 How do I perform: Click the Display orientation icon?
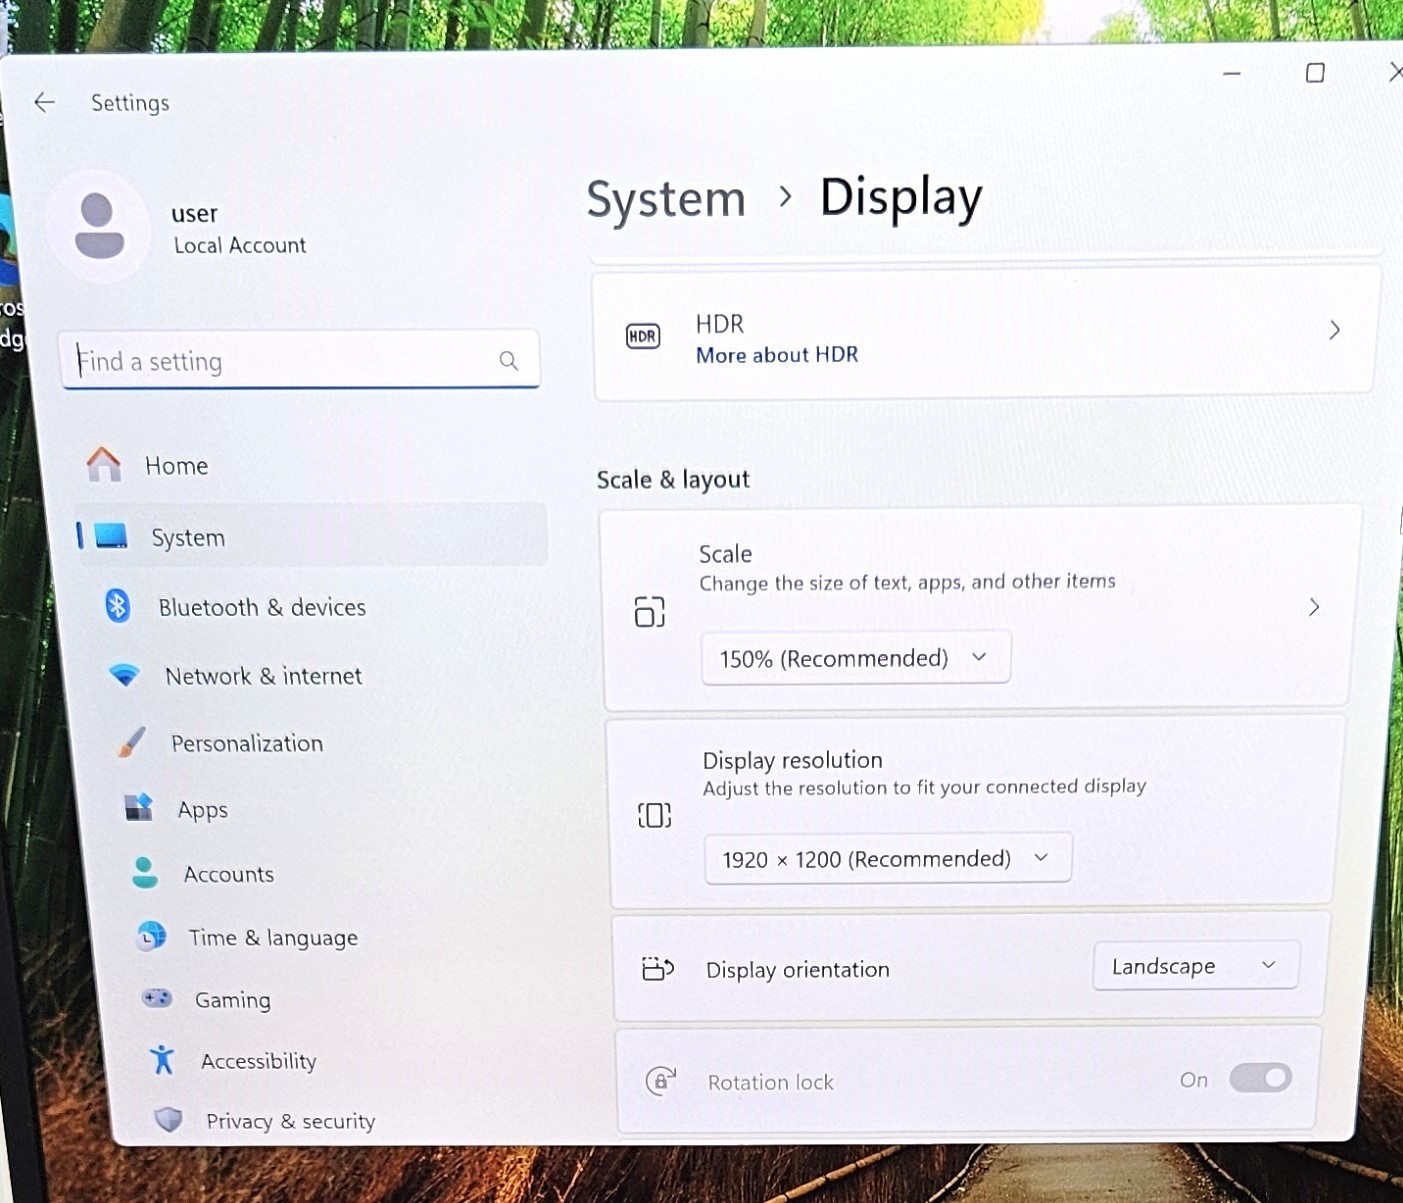tap(658, 968)
